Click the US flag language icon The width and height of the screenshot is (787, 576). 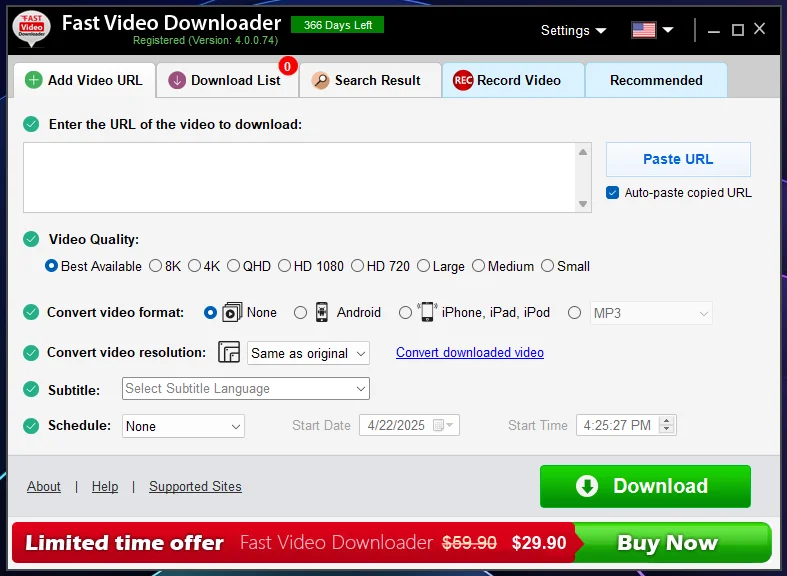coord(643,30)
